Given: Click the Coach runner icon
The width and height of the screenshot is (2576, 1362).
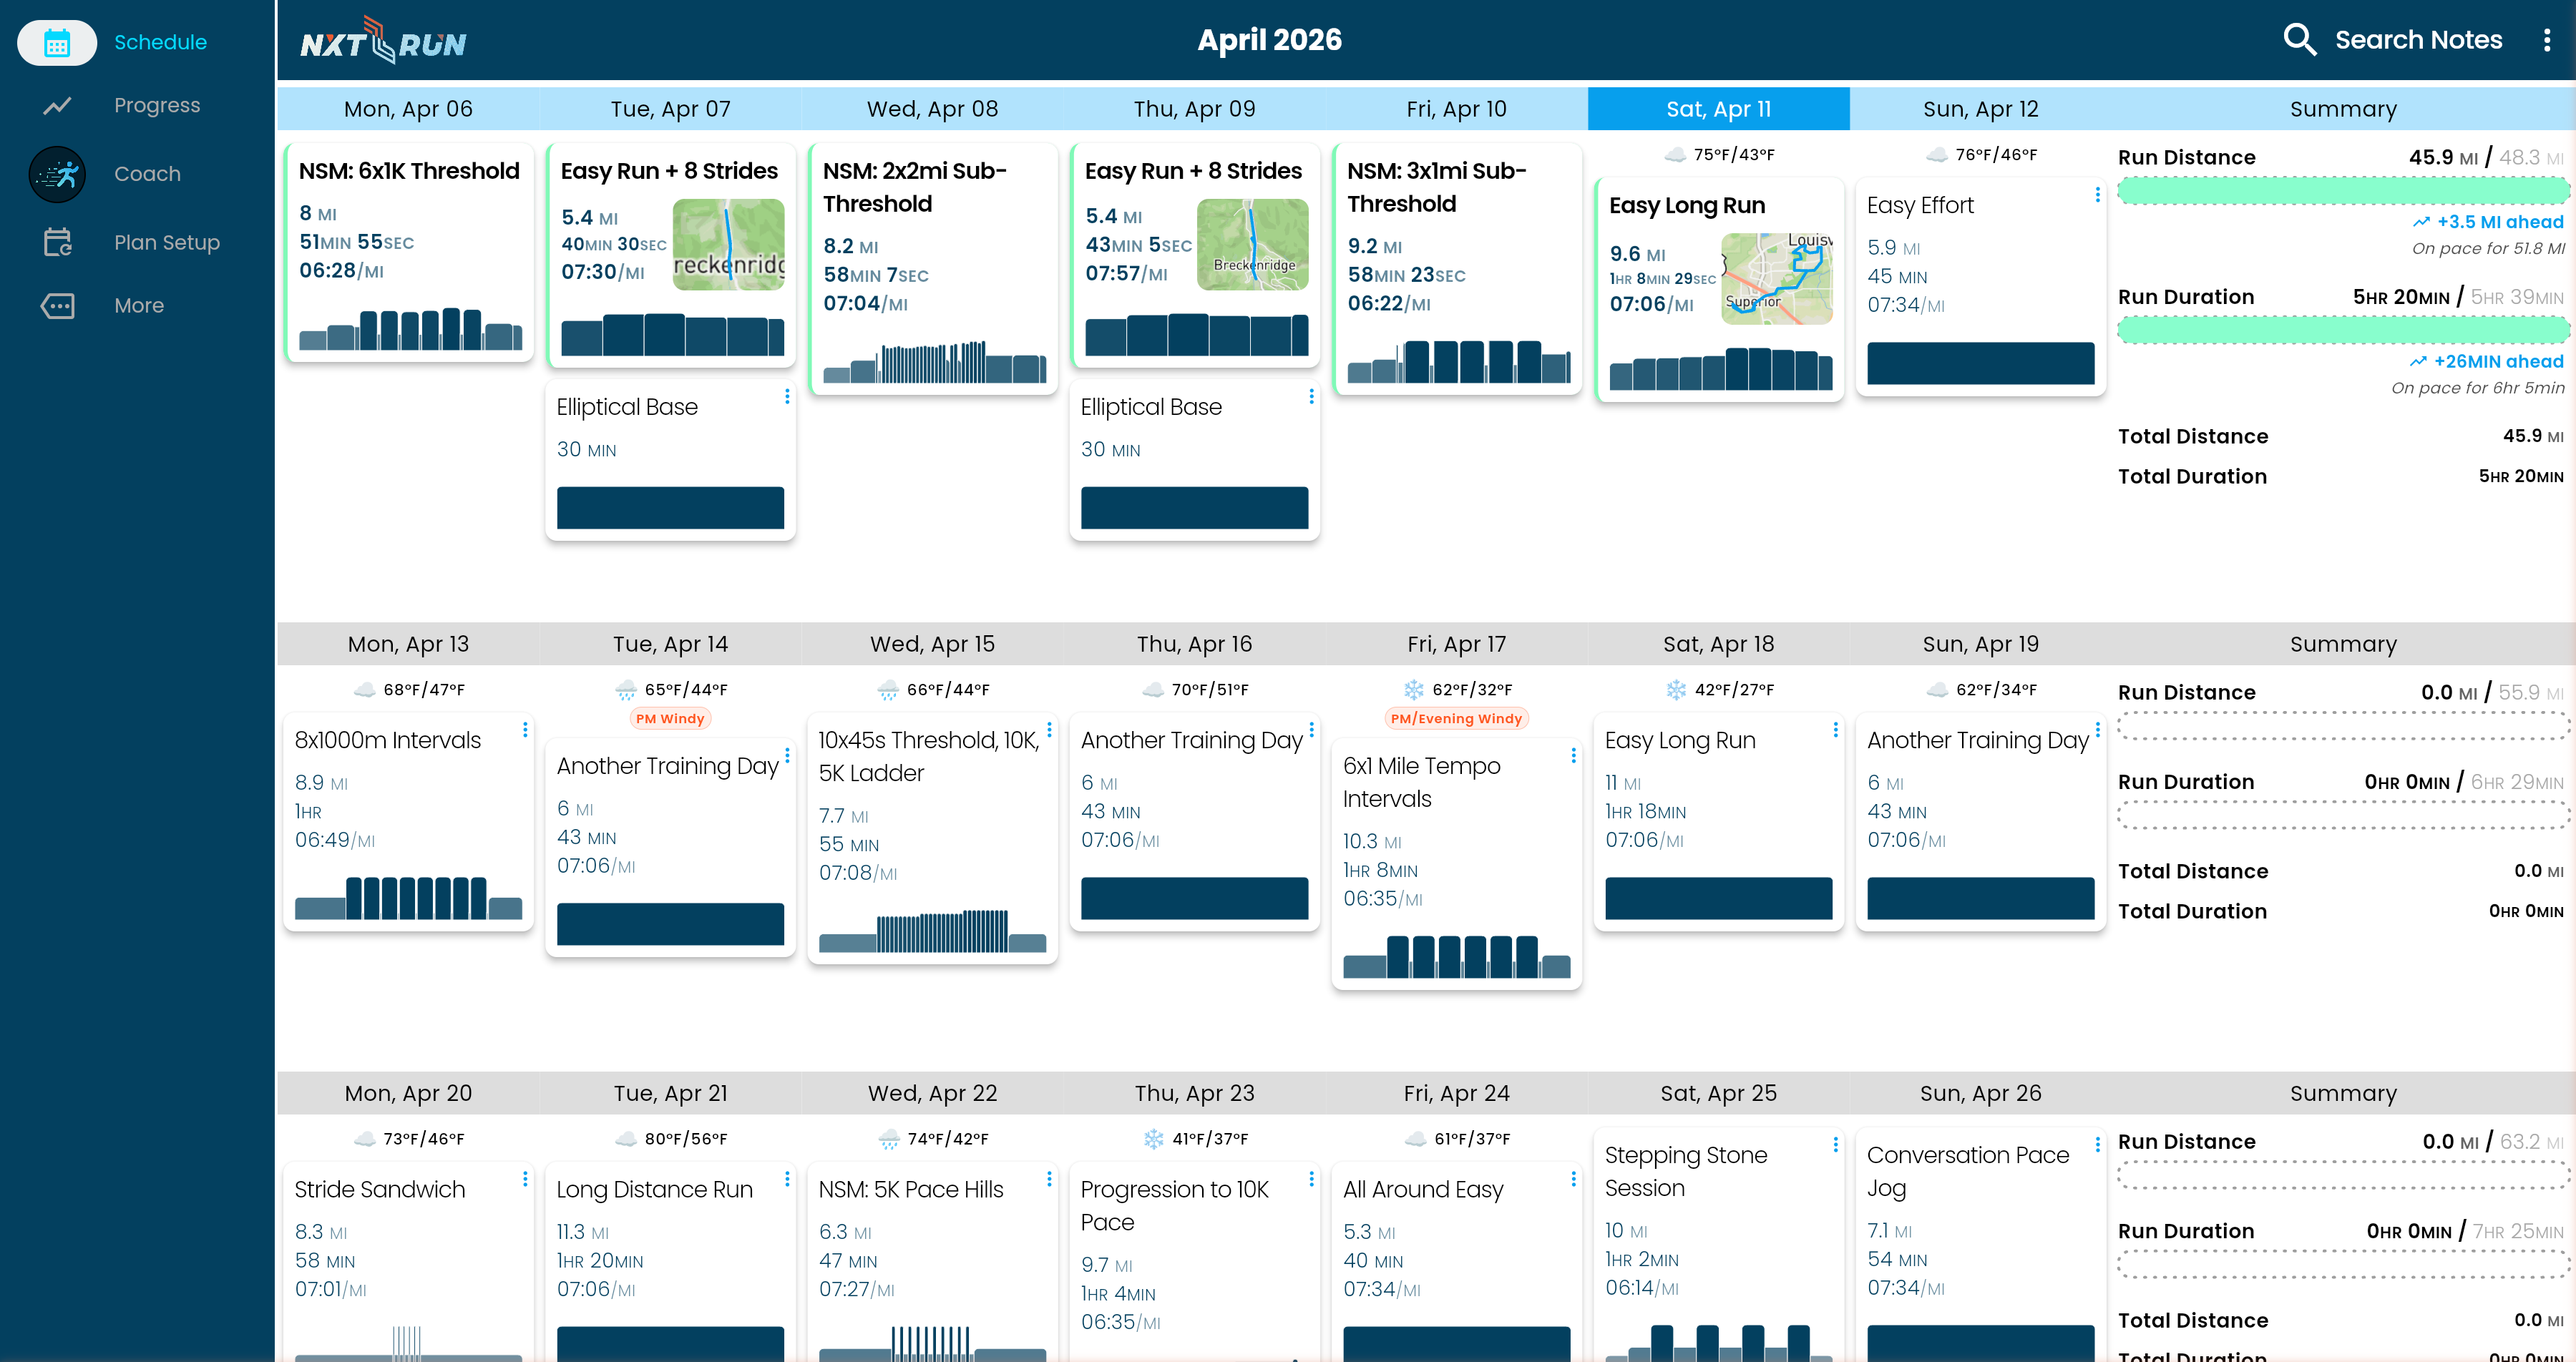Looking at the screenshot, I should pos(57,173).
